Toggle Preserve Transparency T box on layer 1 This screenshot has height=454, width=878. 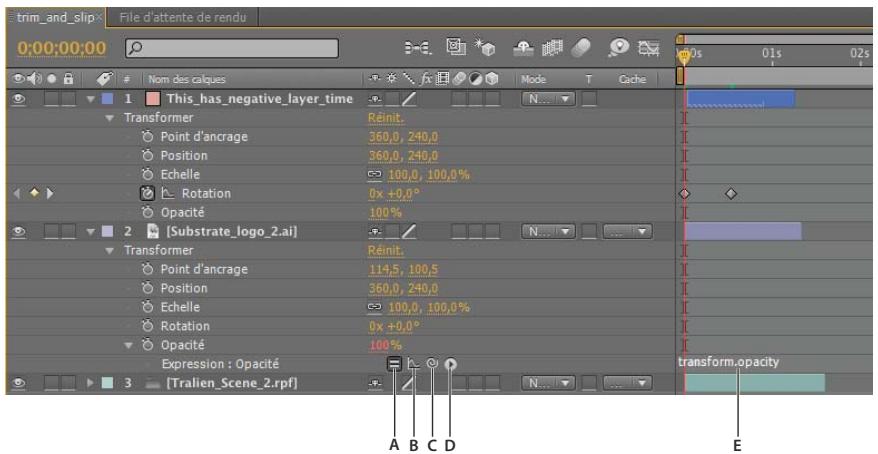(589, 100)
